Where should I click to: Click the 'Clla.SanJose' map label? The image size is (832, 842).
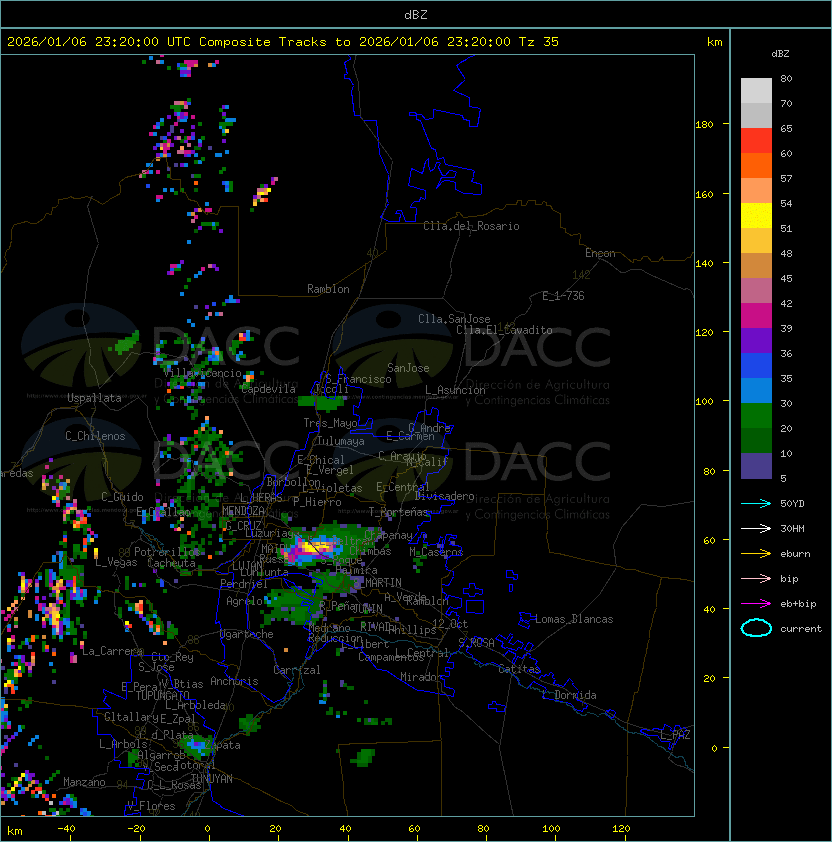(x=454, y=319)
